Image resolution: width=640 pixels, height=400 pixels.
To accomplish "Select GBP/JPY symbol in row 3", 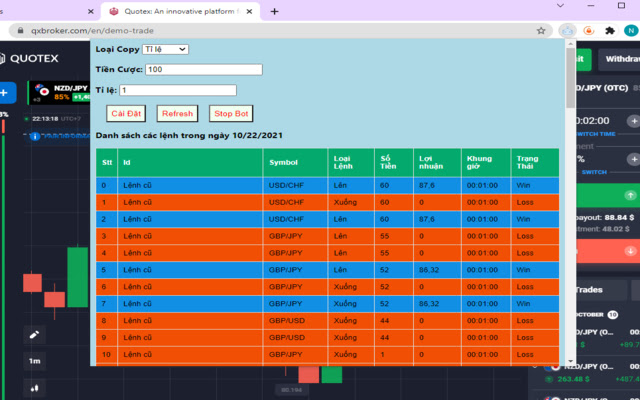I will (x=286, y=236).
